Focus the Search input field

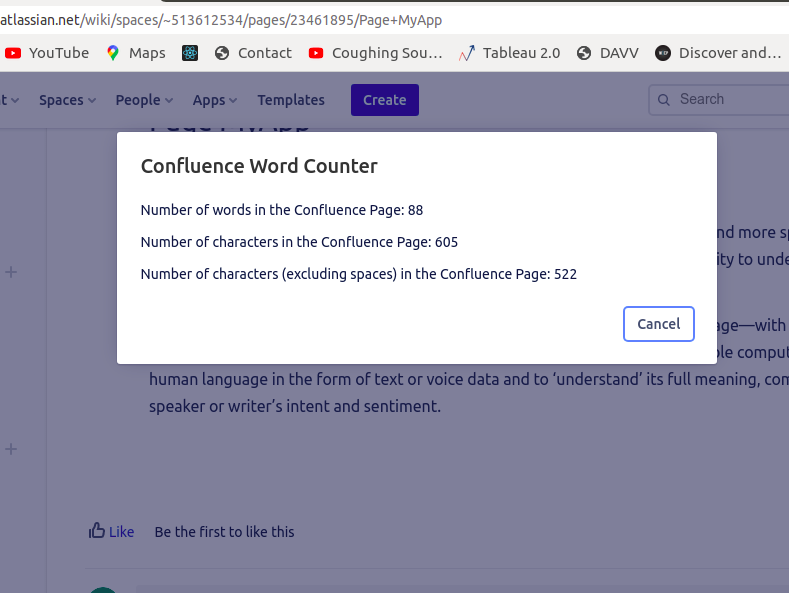point(719,100)
